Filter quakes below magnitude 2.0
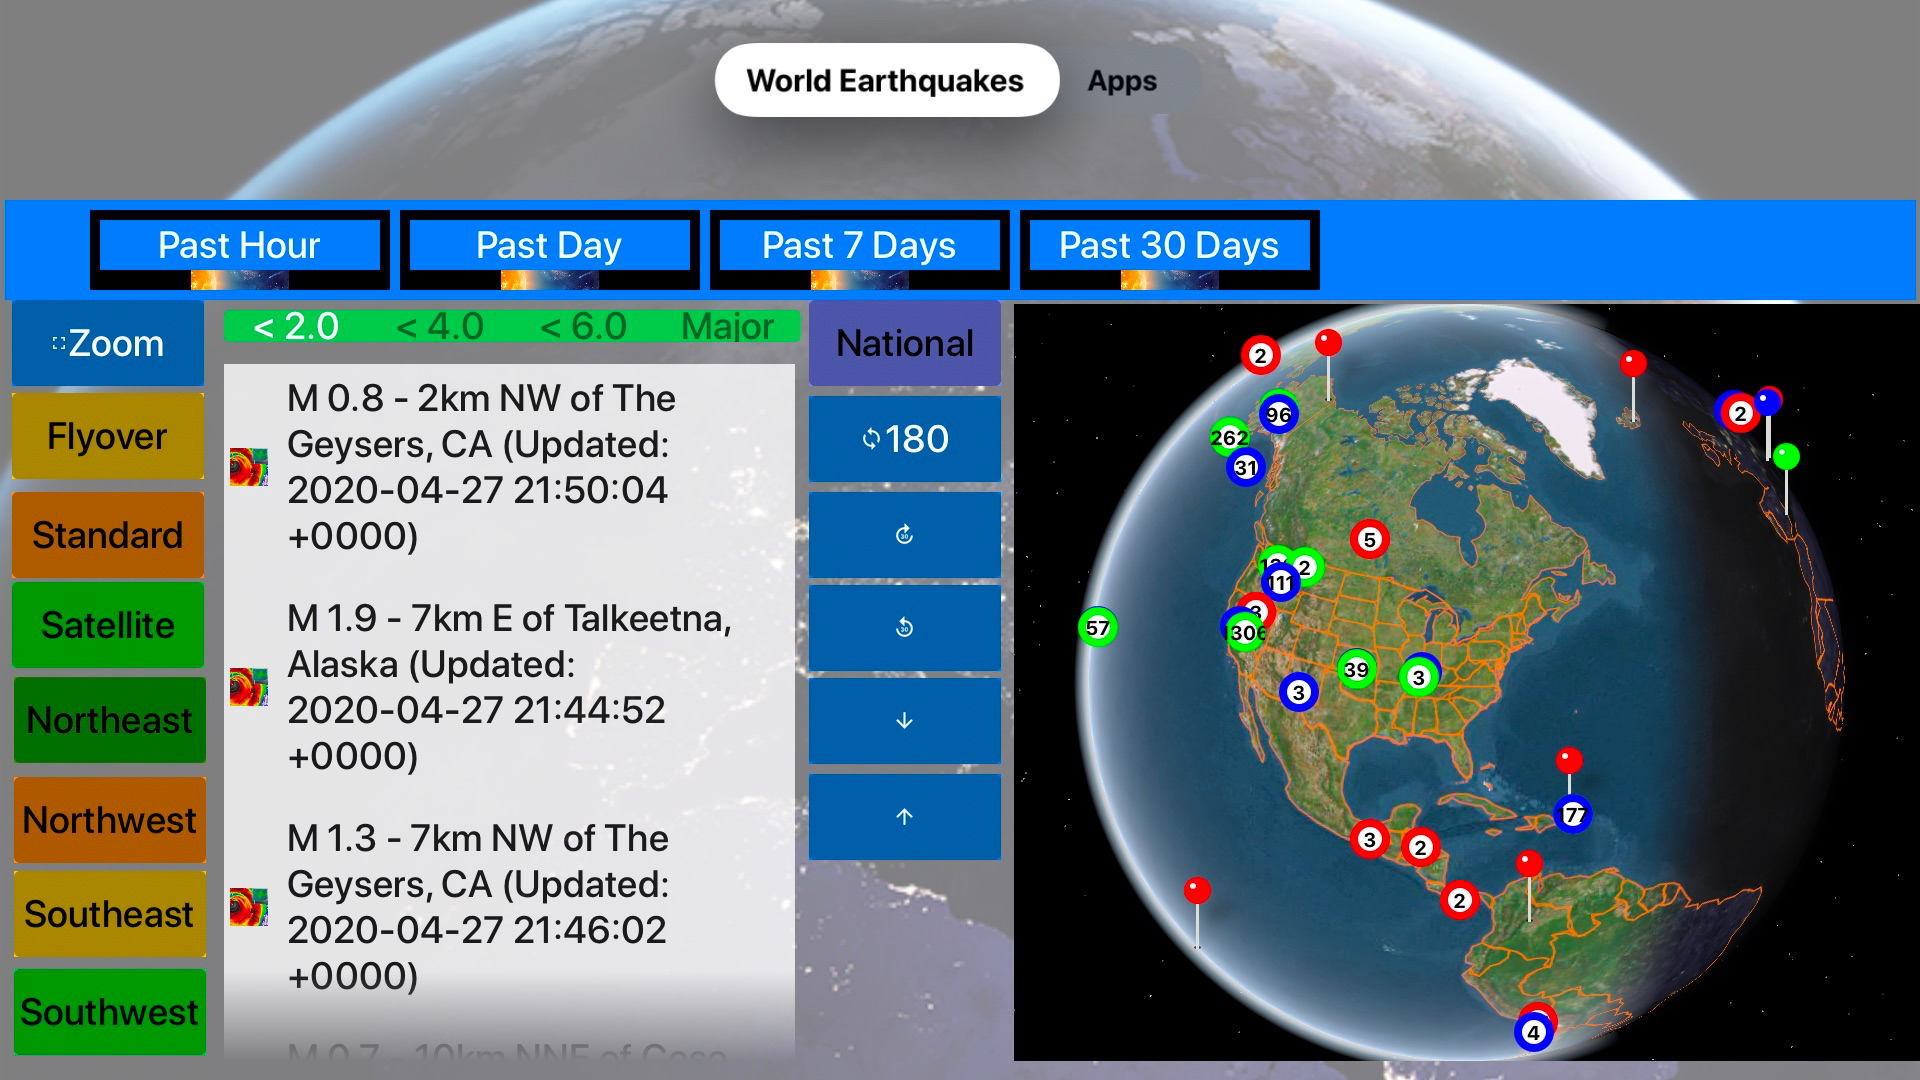 tap(296, 326)
